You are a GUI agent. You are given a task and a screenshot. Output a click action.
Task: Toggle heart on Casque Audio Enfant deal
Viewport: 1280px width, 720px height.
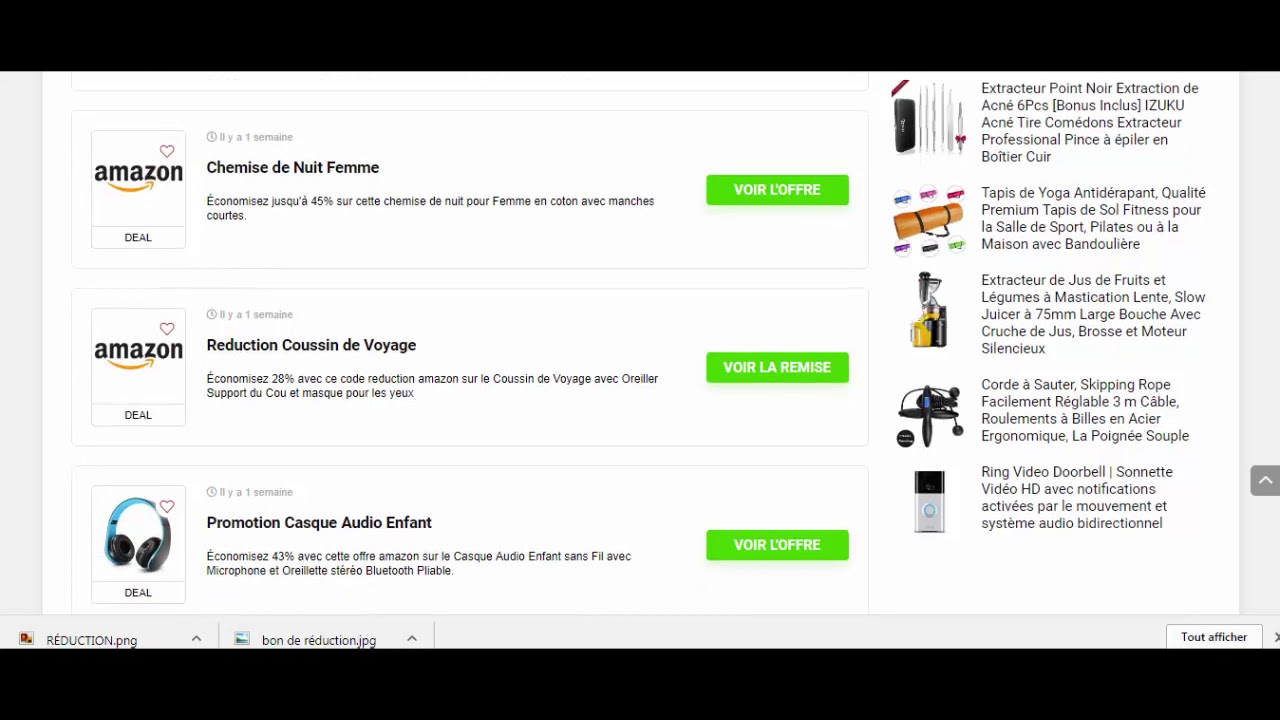[x=167, y=507]
